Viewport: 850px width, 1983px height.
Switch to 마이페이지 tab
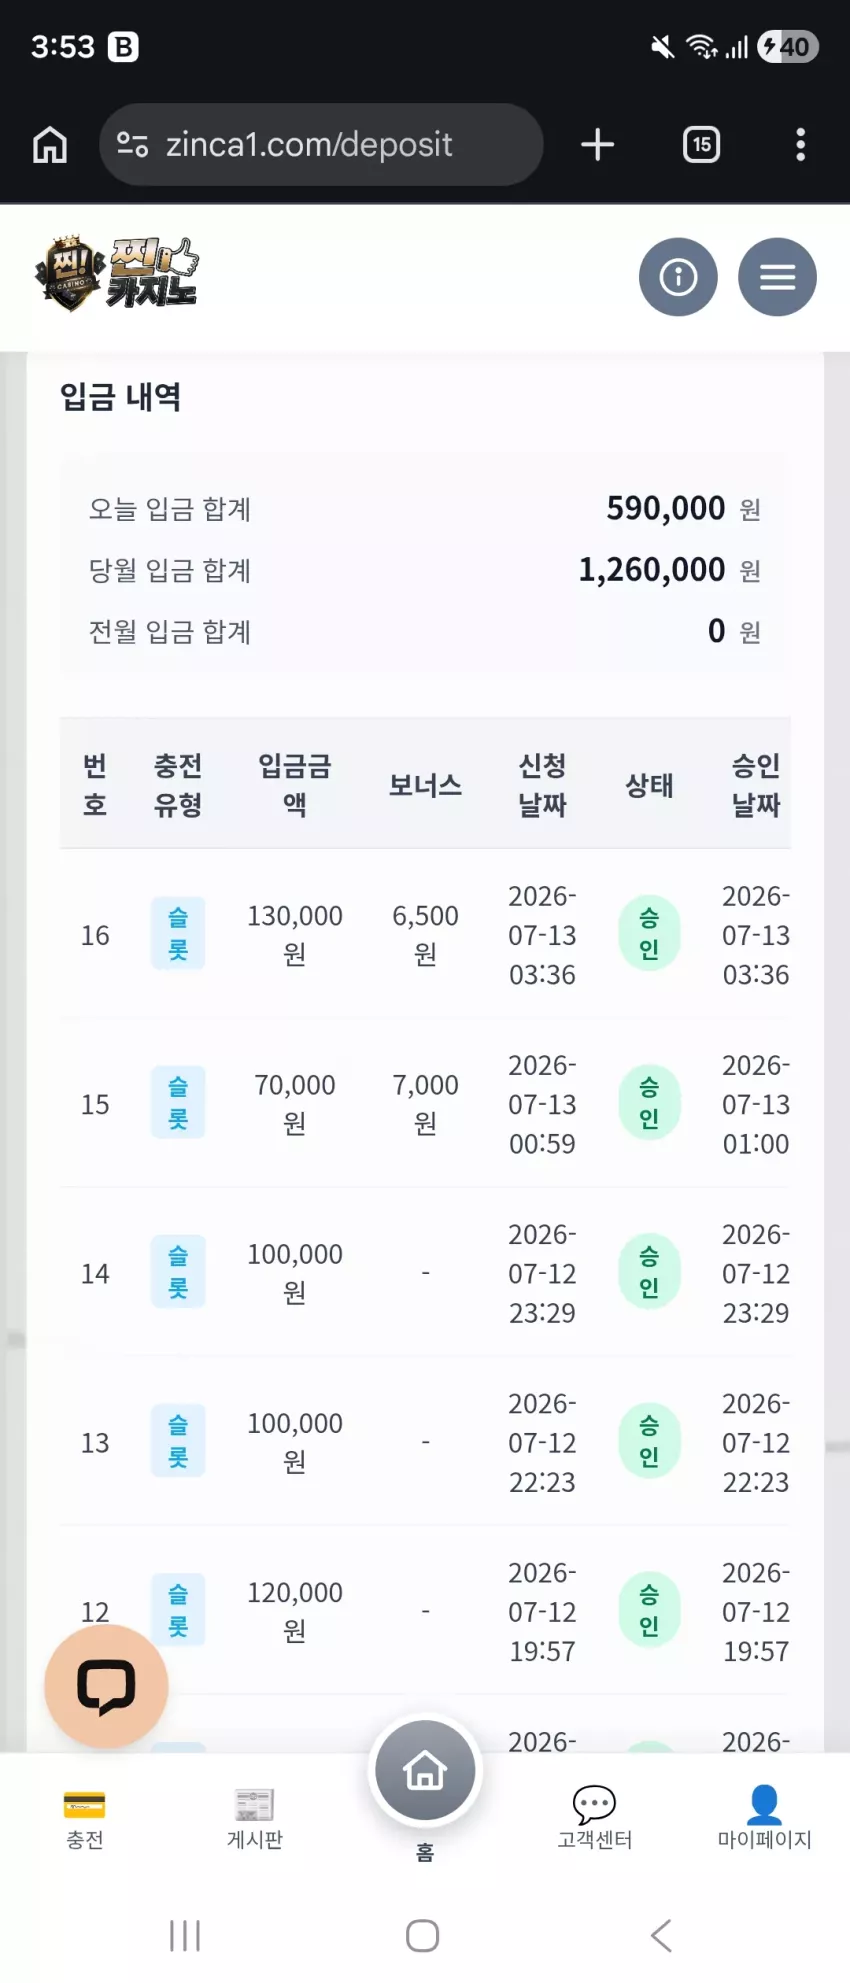pos(764,1819)
